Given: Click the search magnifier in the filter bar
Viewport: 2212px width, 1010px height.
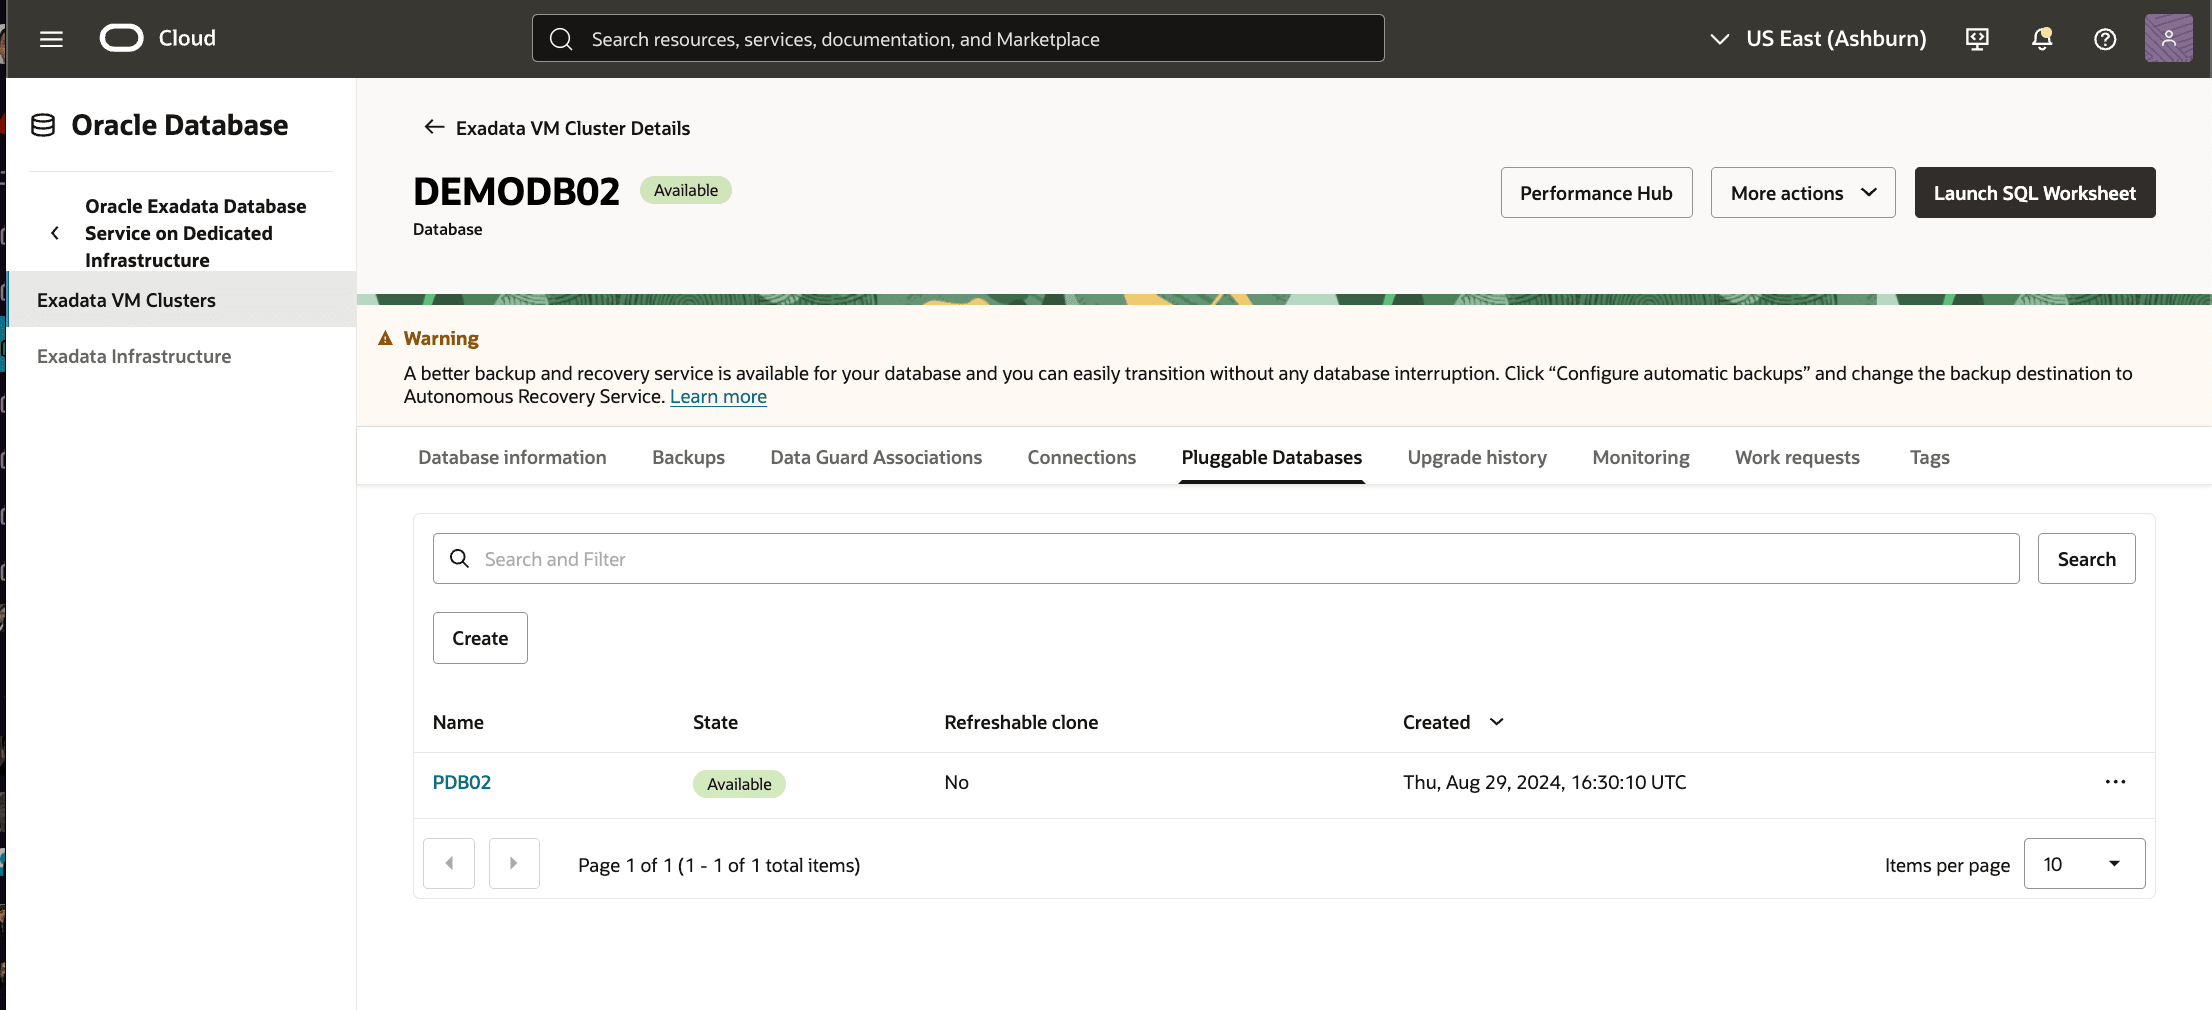Looking at the screenshot, I should (459, 558).
